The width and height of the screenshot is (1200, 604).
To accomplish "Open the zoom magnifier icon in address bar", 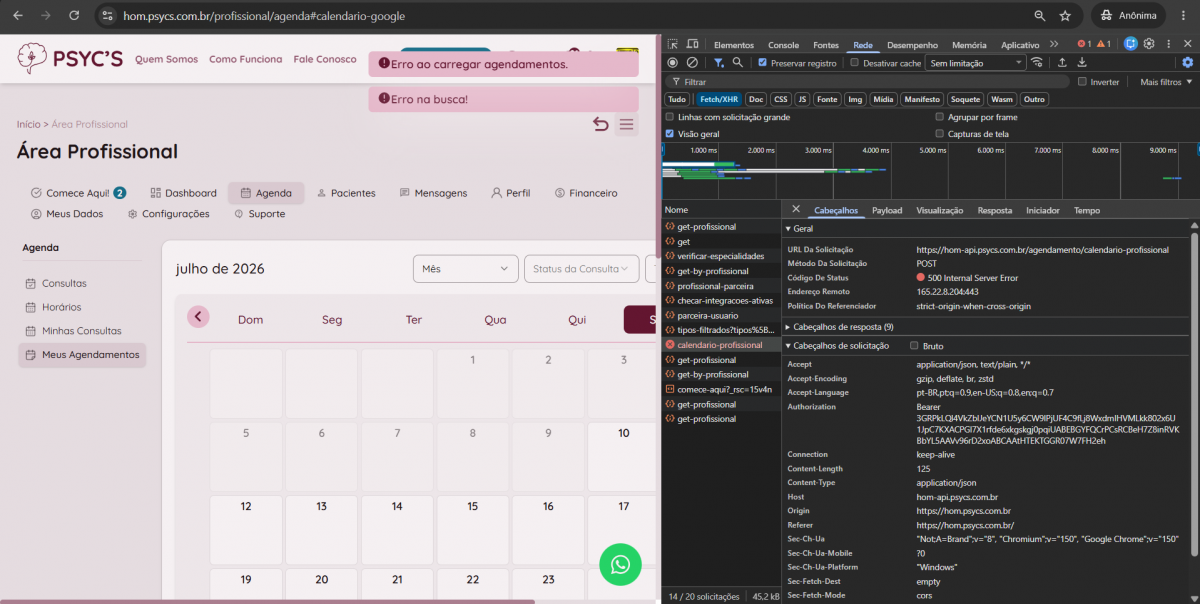I will [1040, 16].
